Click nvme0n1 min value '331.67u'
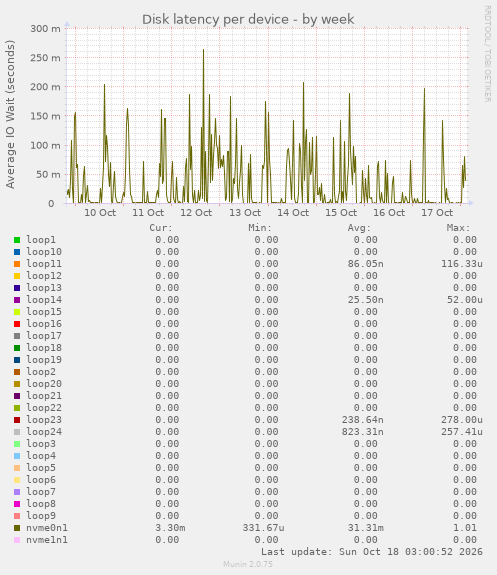The width and height of the screenshot is (497, 575). (263, 528)
